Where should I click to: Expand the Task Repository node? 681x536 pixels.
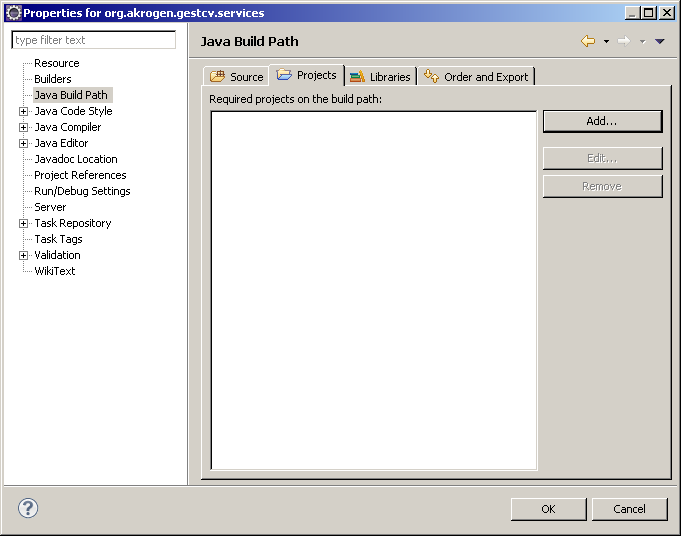(24, 223)
